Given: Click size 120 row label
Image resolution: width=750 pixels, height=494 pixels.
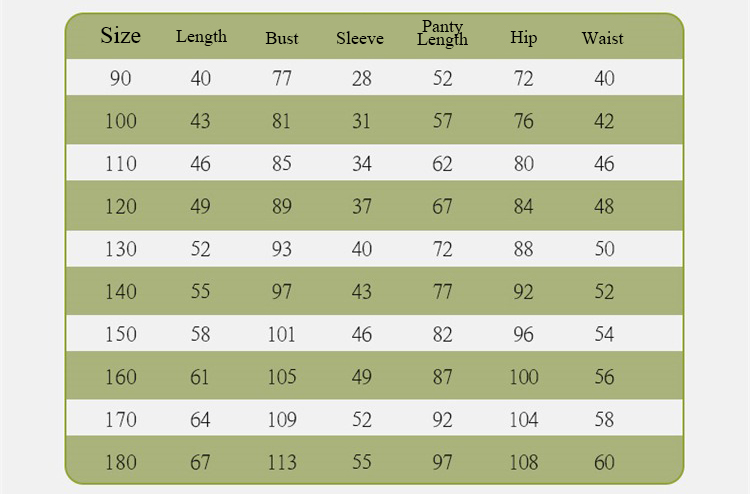Looking at the screenshot, I should click(121, 207).
